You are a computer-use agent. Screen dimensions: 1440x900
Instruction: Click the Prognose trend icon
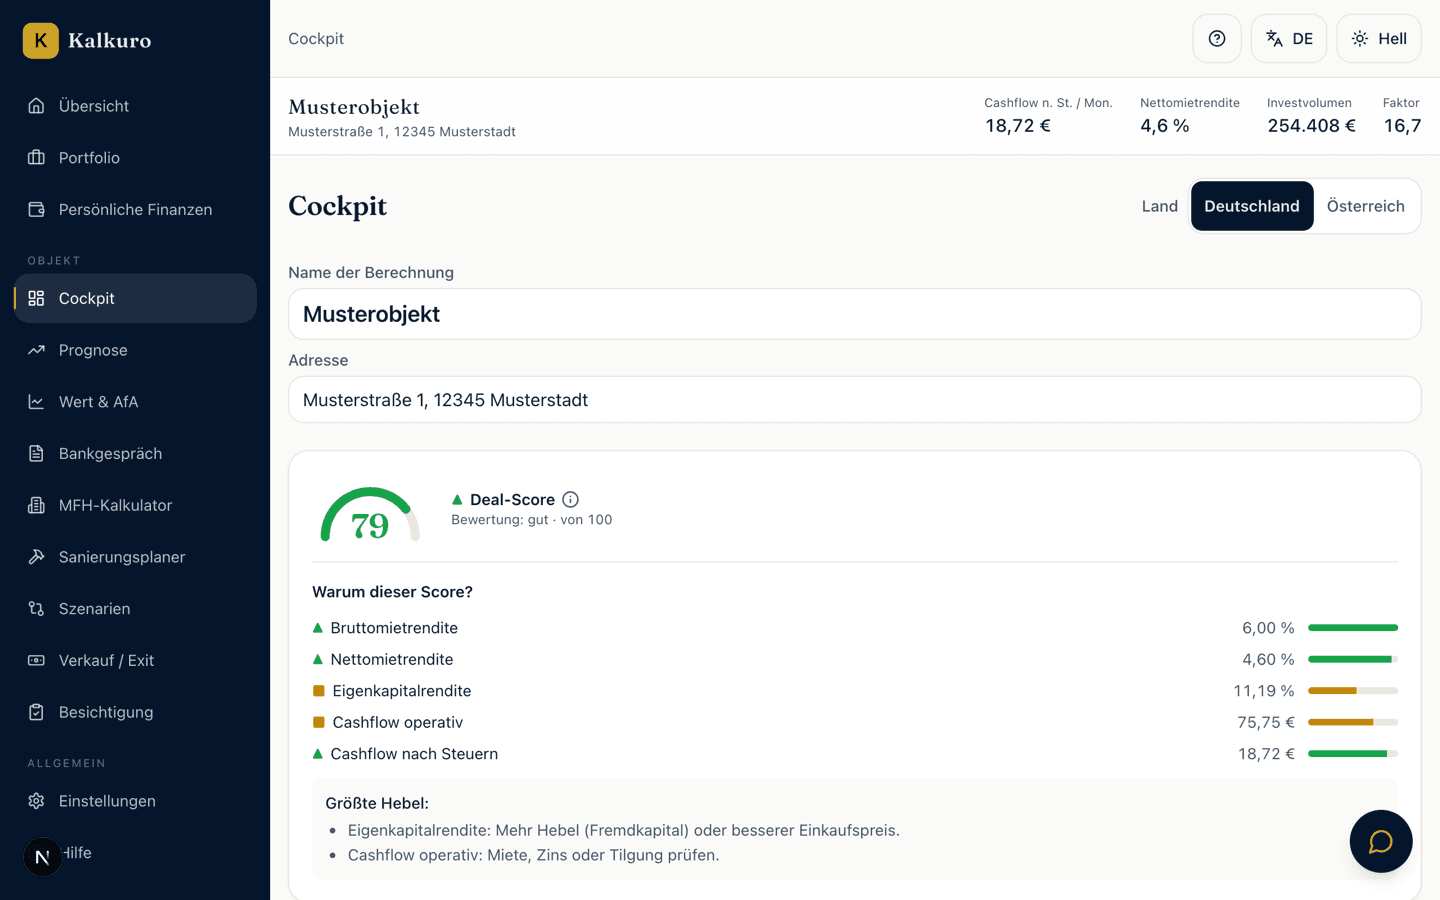[x=36, y=350]
